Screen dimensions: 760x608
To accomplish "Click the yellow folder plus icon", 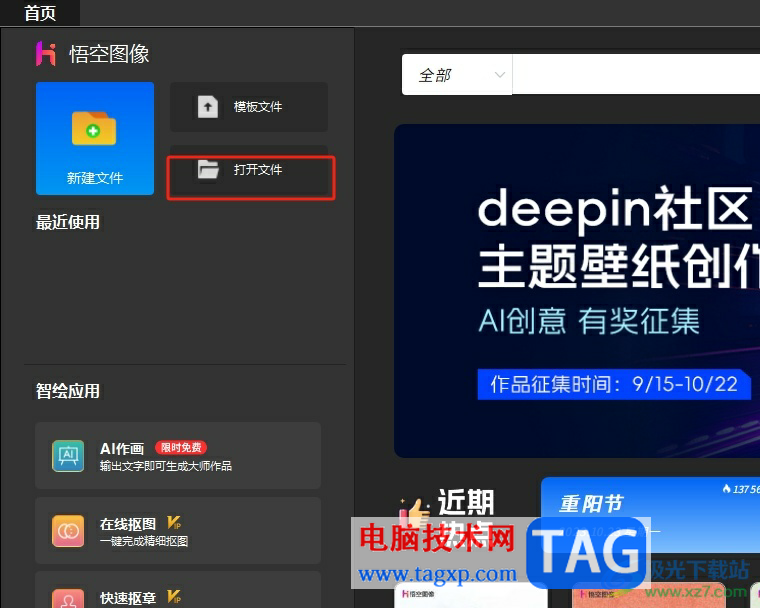I will click(x=94, y=128).
